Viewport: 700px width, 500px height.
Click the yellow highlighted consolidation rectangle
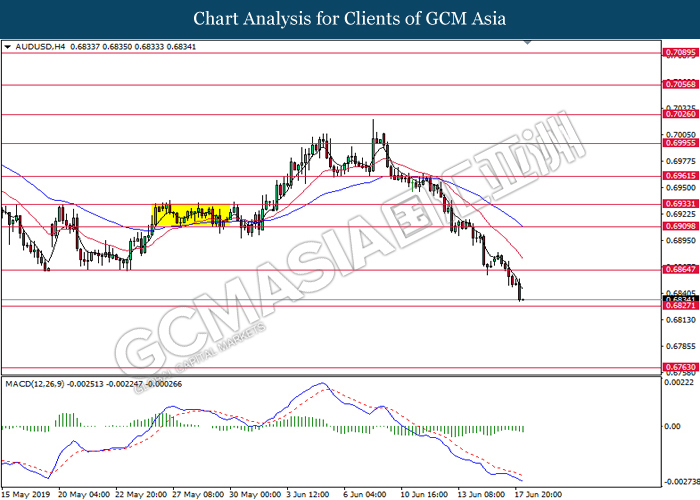point(191,215)
